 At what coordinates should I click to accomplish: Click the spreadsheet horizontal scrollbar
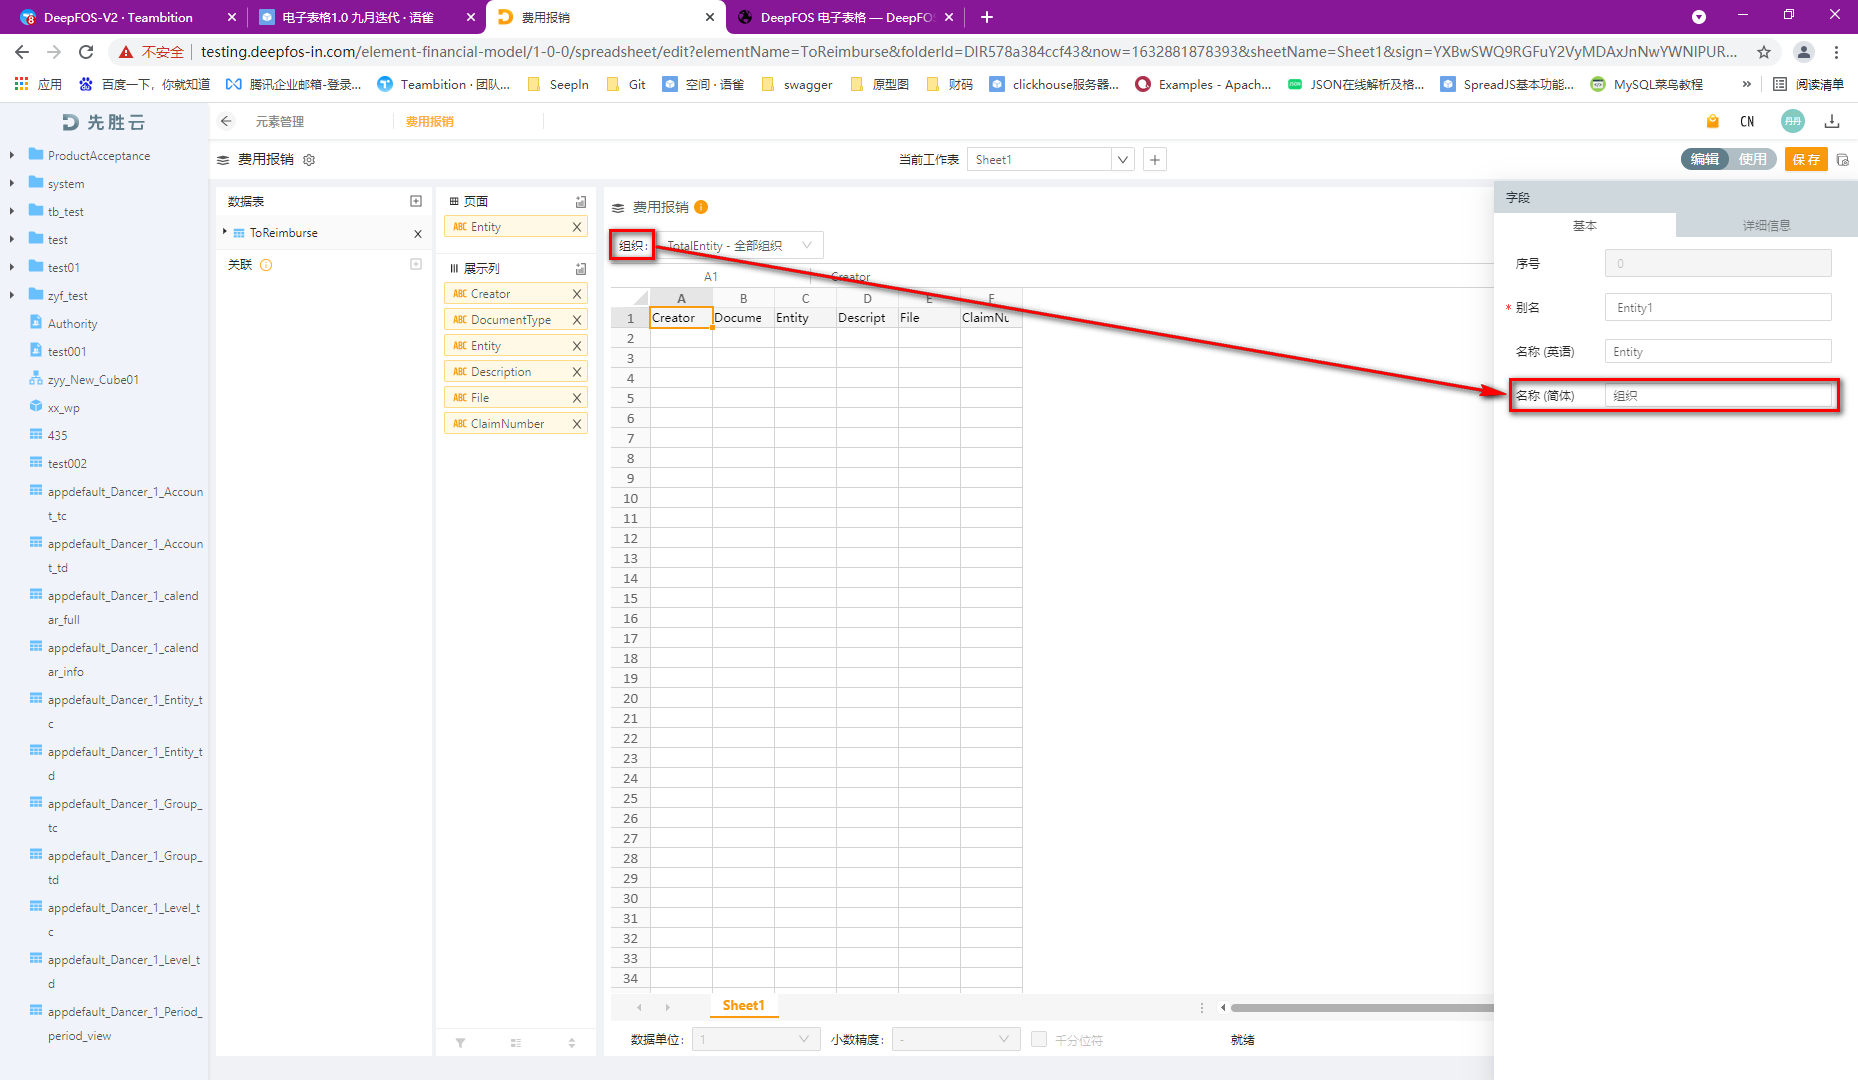coord(1362,1007)
